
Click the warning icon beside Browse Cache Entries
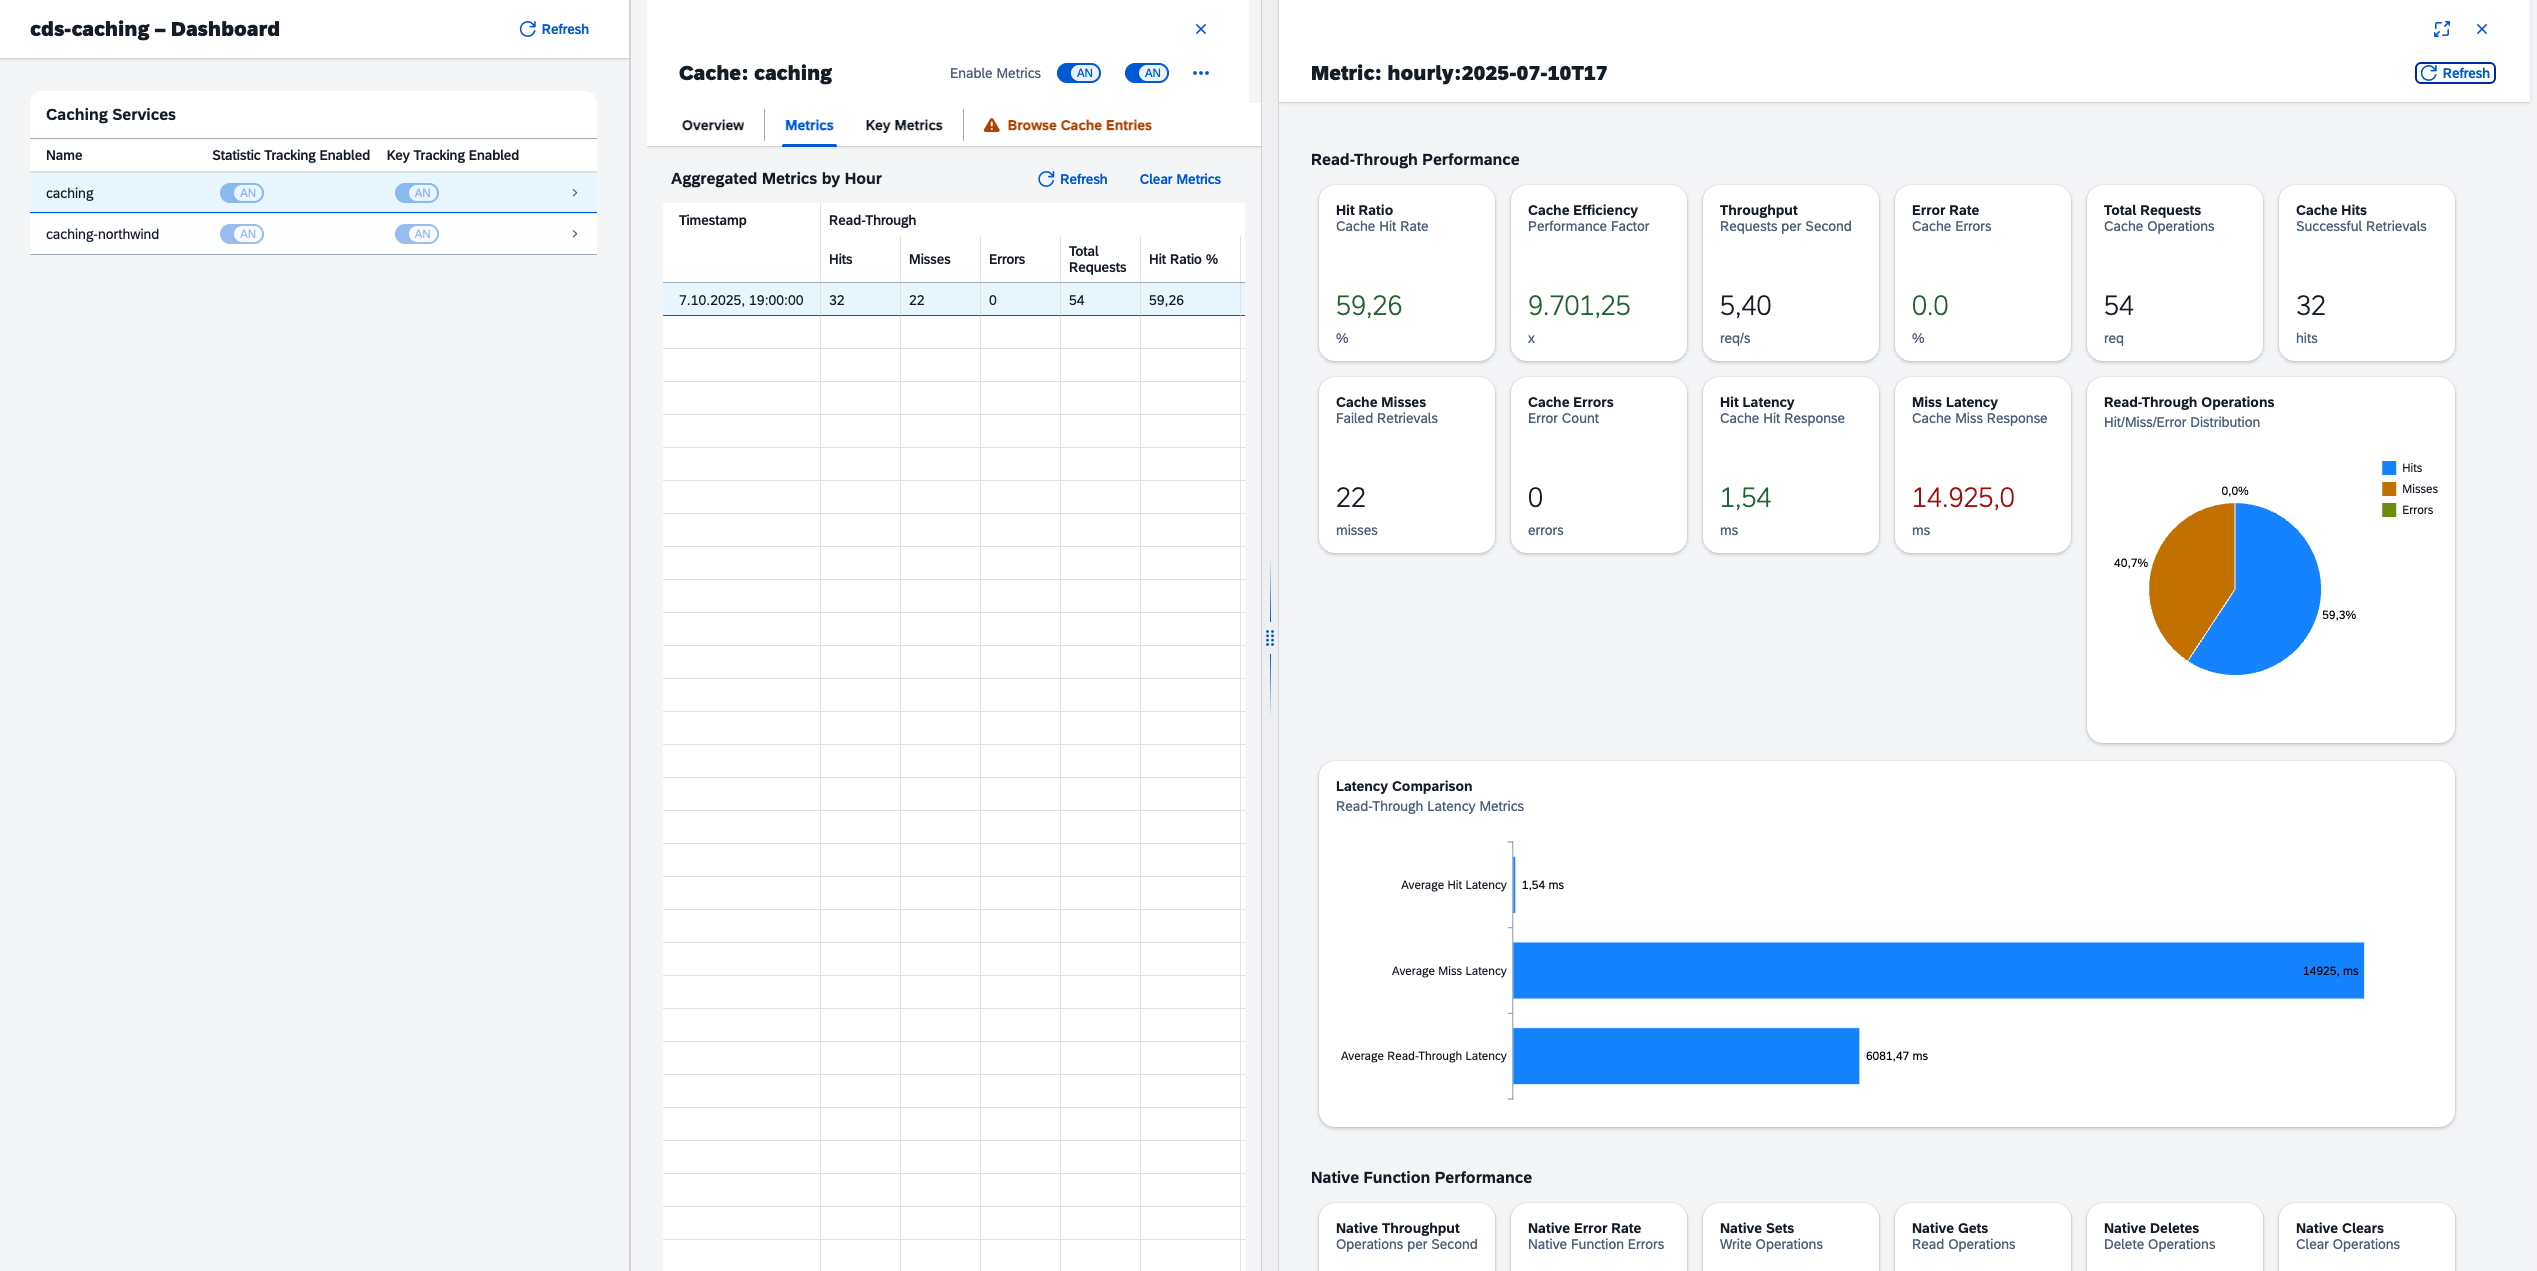coord(991,125)
